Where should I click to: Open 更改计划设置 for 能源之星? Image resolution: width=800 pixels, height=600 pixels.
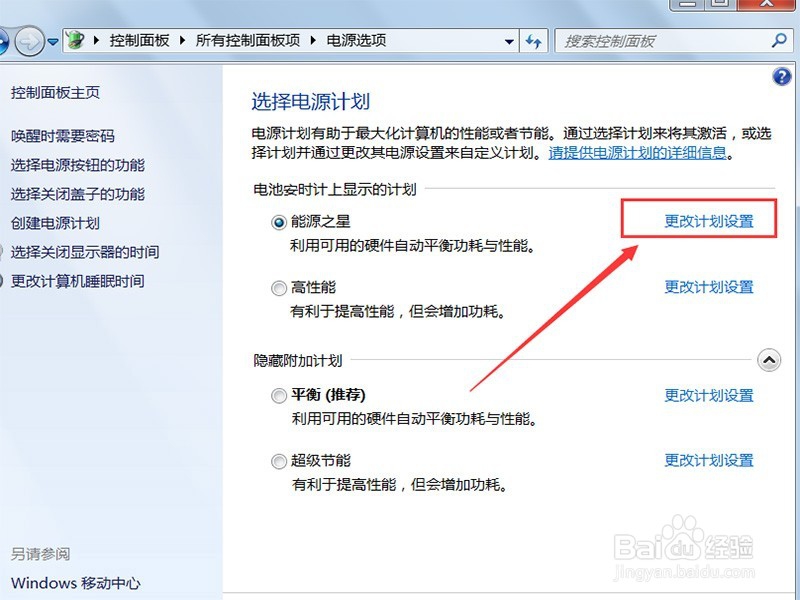[709, 220]
